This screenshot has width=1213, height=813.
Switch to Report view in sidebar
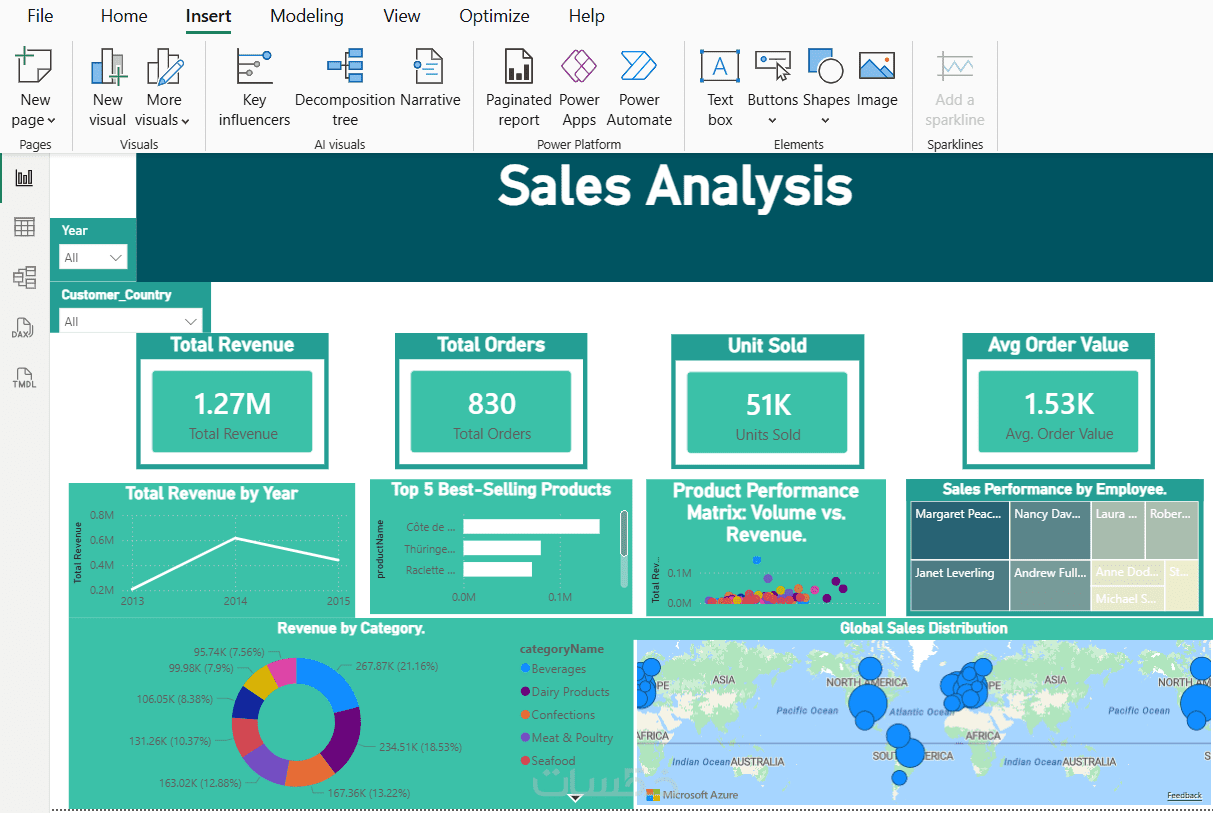[24, 178]
